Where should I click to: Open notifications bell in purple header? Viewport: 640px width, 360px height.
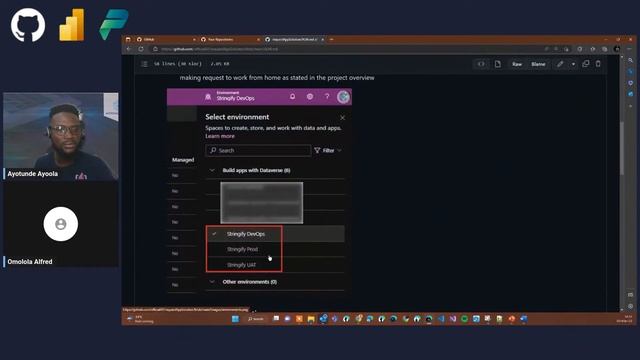tap(292, 97)
